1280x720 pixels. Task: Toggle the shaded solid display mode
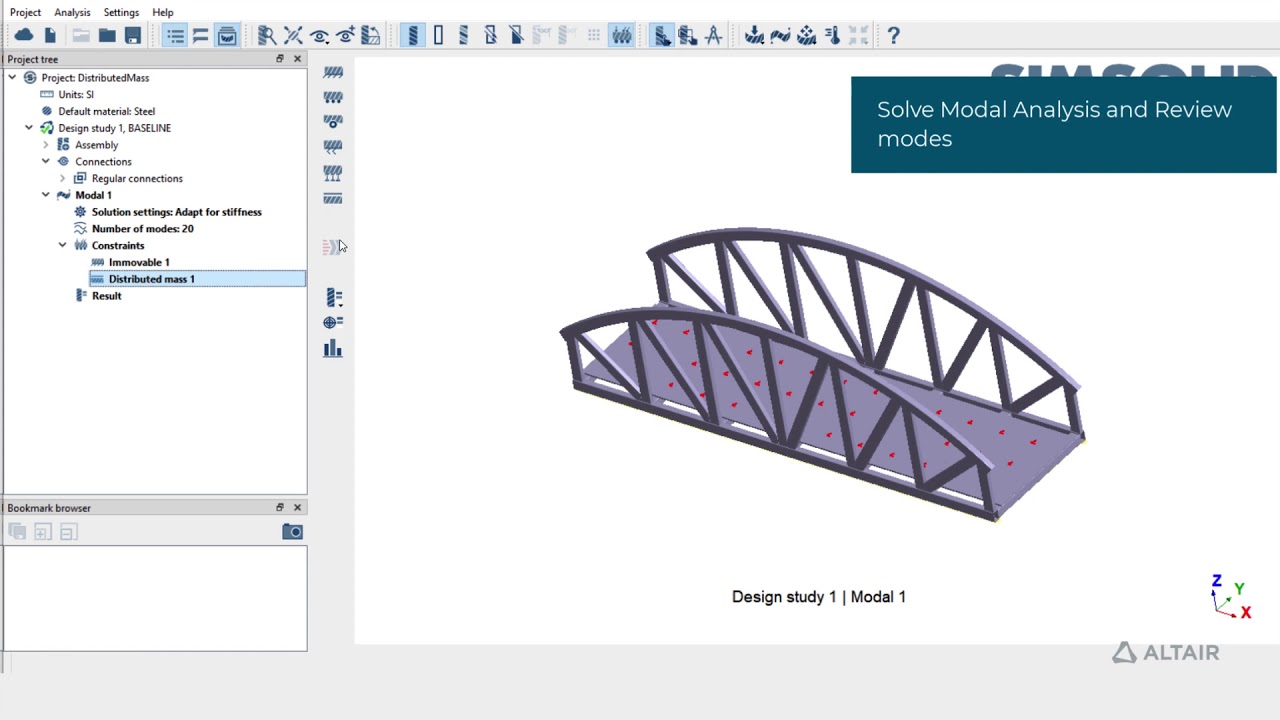pos(412,36)
